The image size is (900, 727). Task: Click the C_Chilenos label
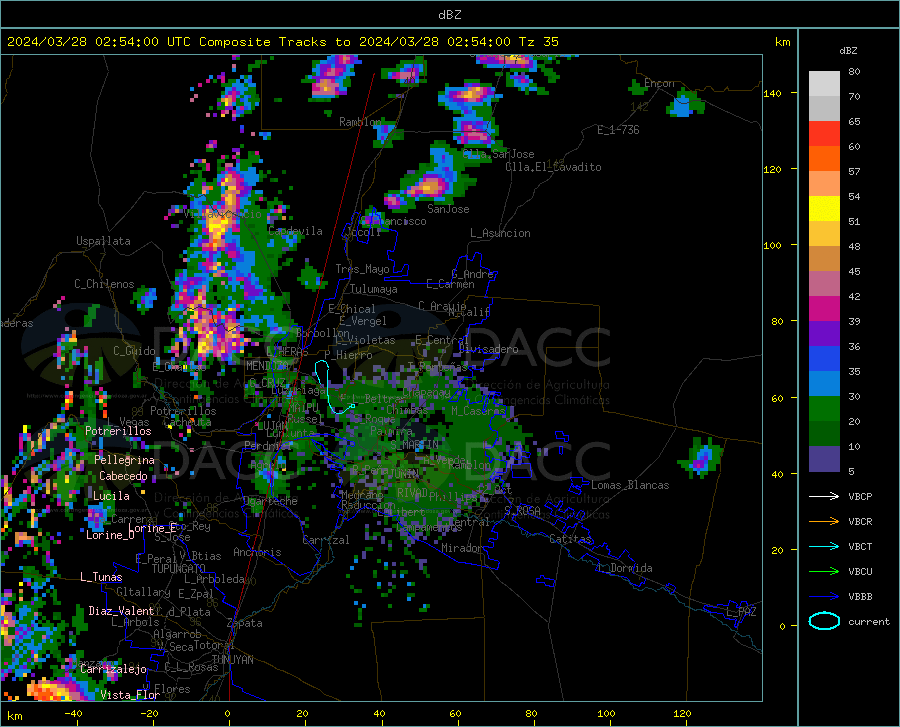(104, 284)
